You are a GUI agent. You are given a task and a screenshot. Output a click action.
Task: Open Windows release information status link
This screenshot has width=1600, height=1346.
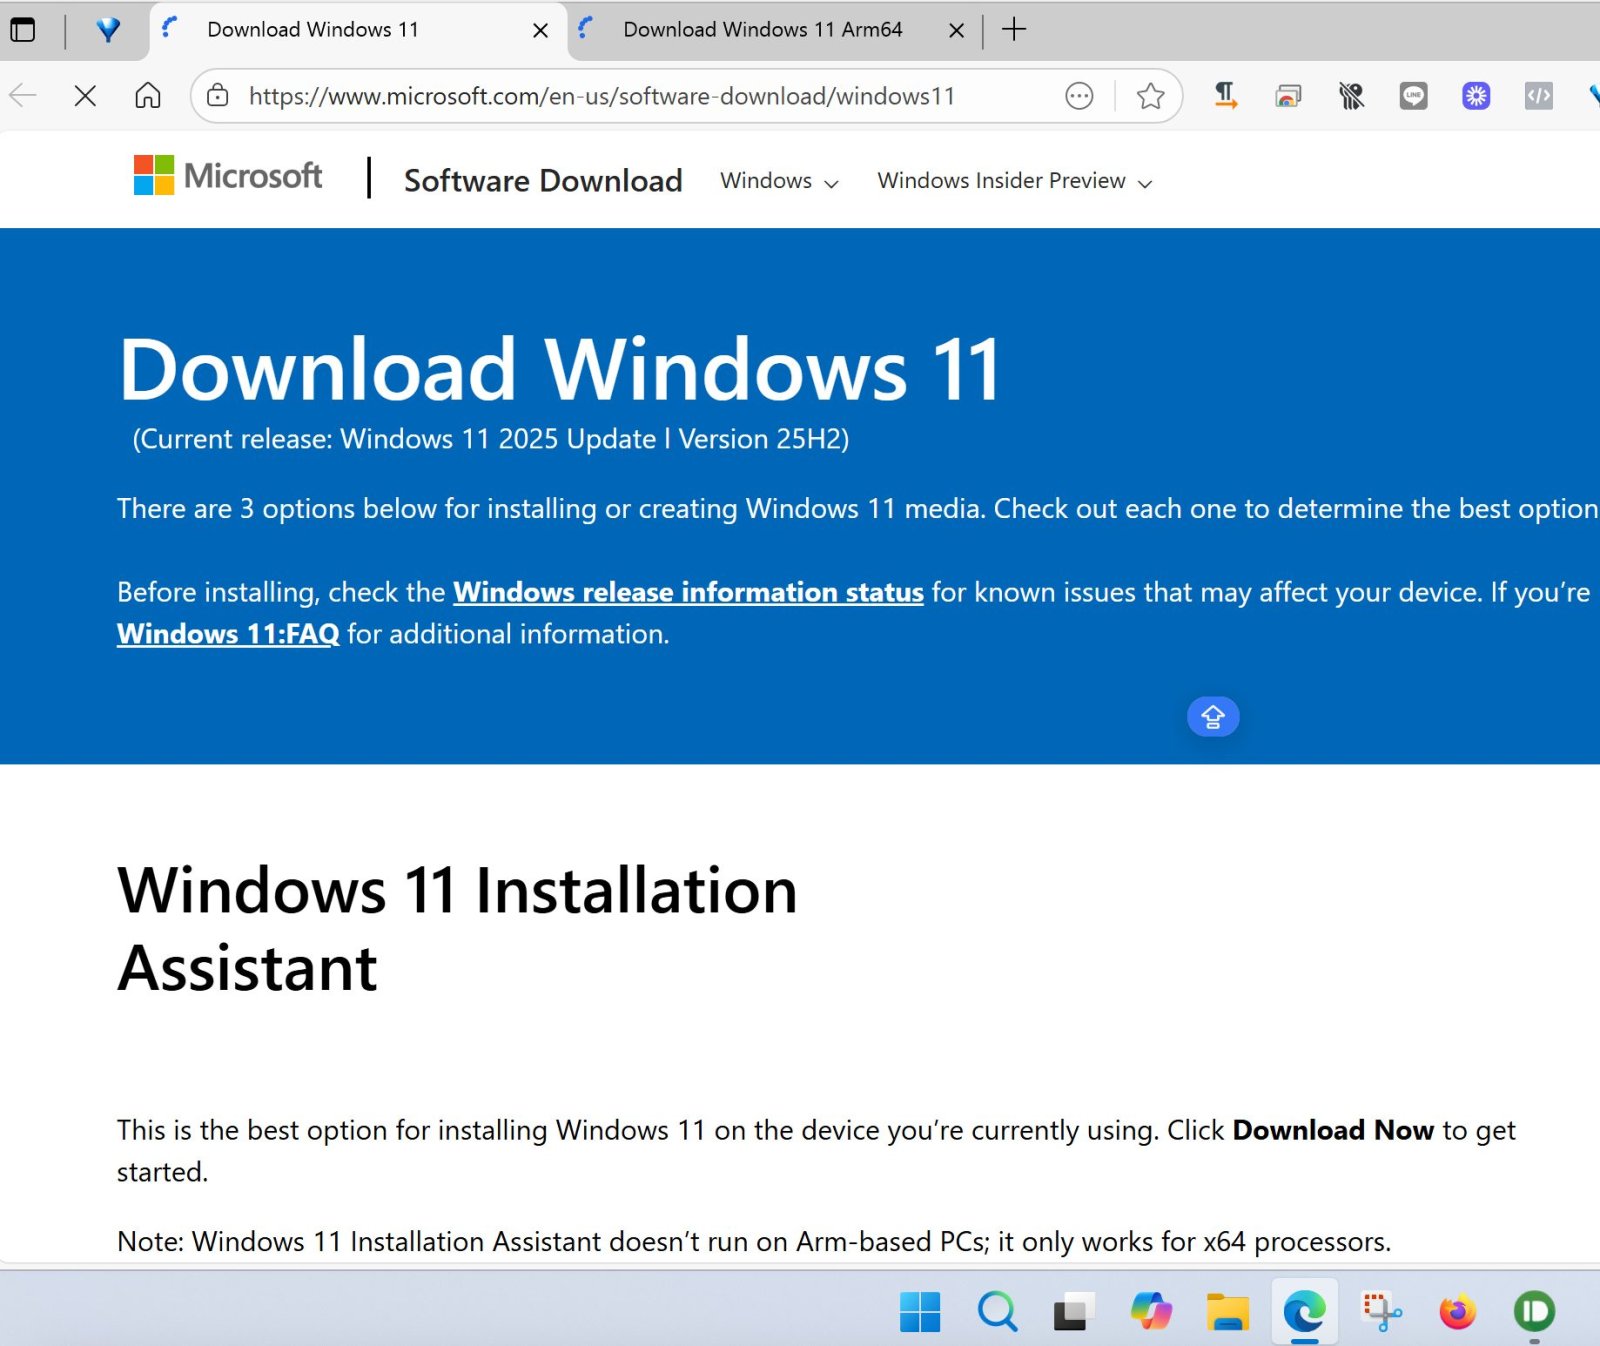[688, 592]
